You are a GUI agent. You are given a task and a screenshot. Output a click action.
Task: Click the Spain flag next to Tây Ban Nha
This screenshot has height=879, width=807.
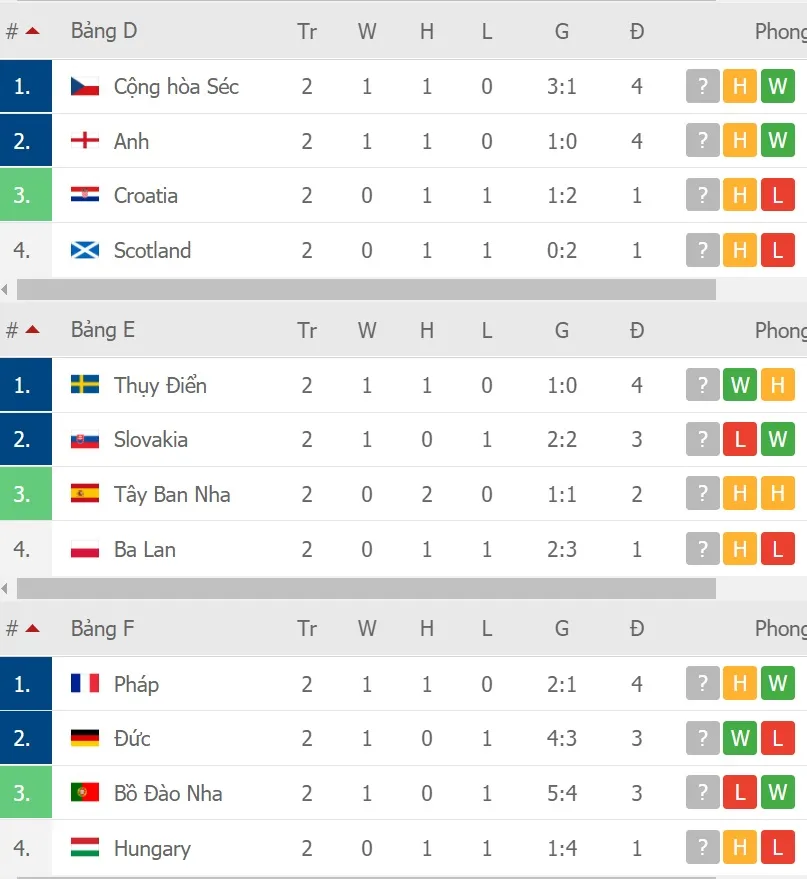pyautogui.click(x=85, y=494)
